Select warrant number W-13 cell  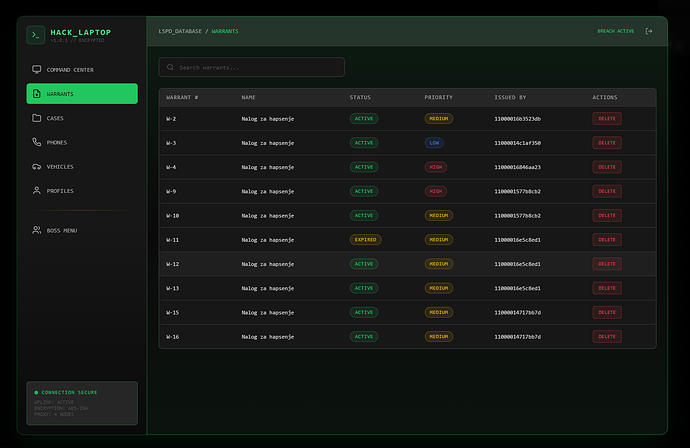click(x=172, y=288)
